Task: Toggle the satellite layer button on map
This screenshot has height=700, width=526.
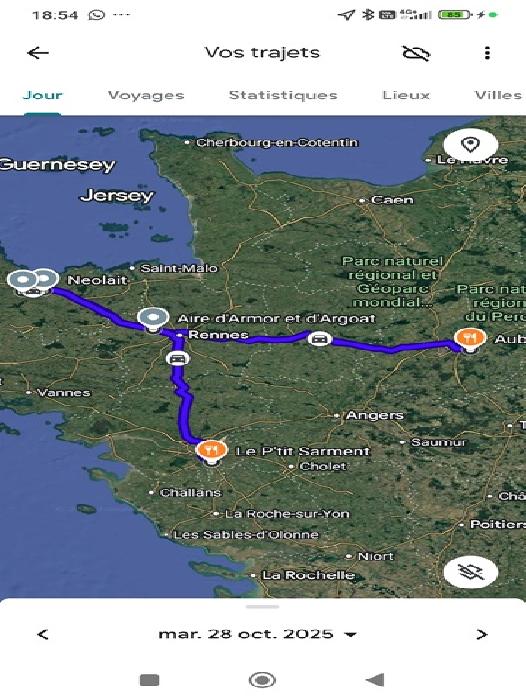Action: [471, 572]
